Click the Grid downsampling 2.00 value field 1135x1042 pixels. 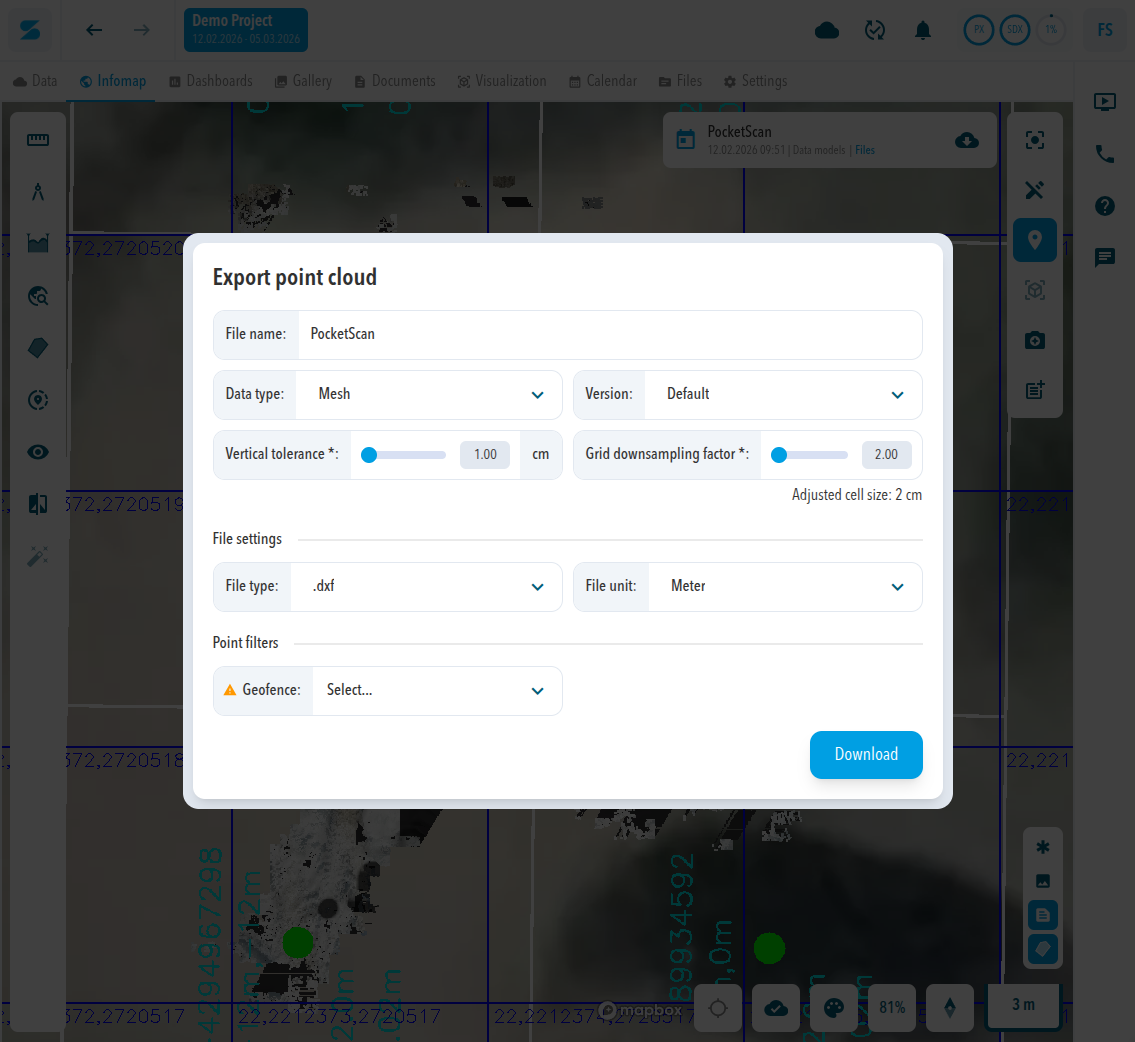click(x=887, y=454)
